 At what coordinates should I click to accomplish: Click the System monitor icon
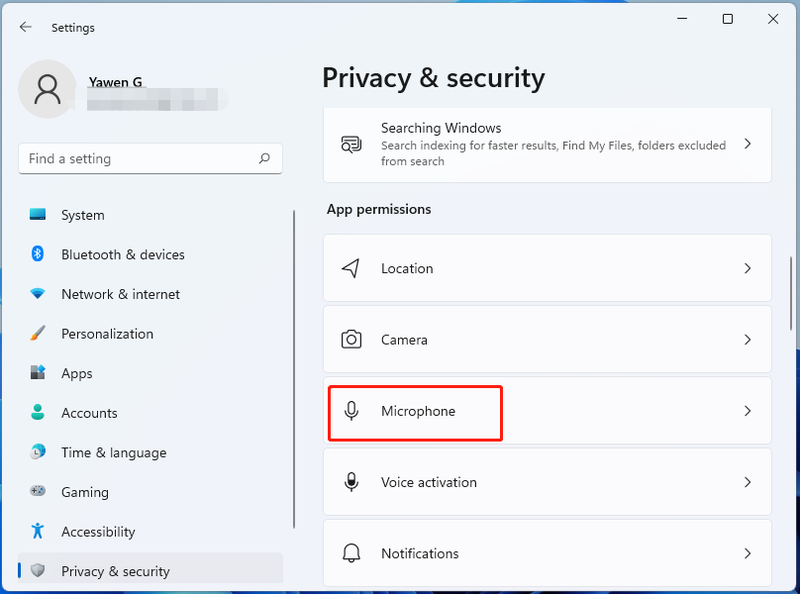[x=37, y=214]
